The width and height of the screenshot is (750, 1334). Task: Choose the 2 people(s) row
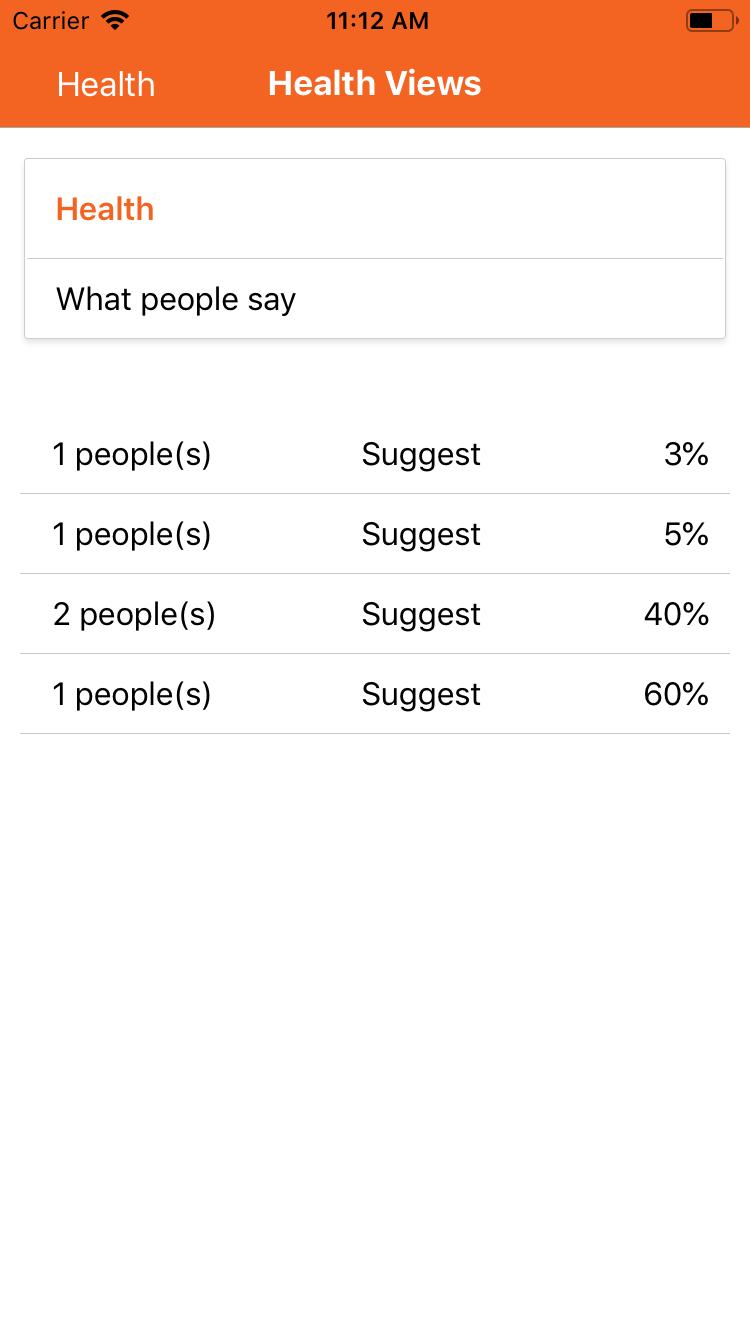(x=375, y=614)
